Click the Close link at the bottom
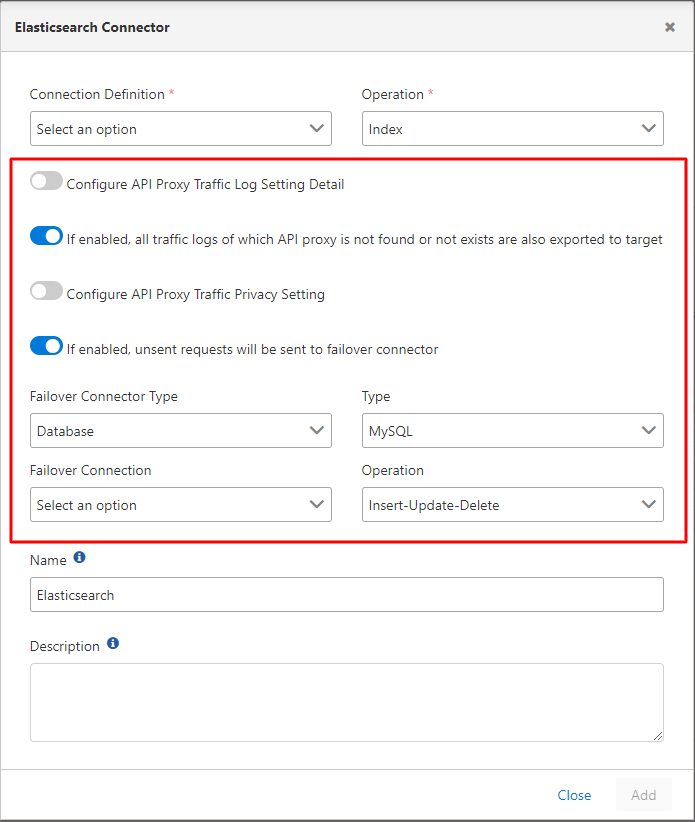 (574, 795)
